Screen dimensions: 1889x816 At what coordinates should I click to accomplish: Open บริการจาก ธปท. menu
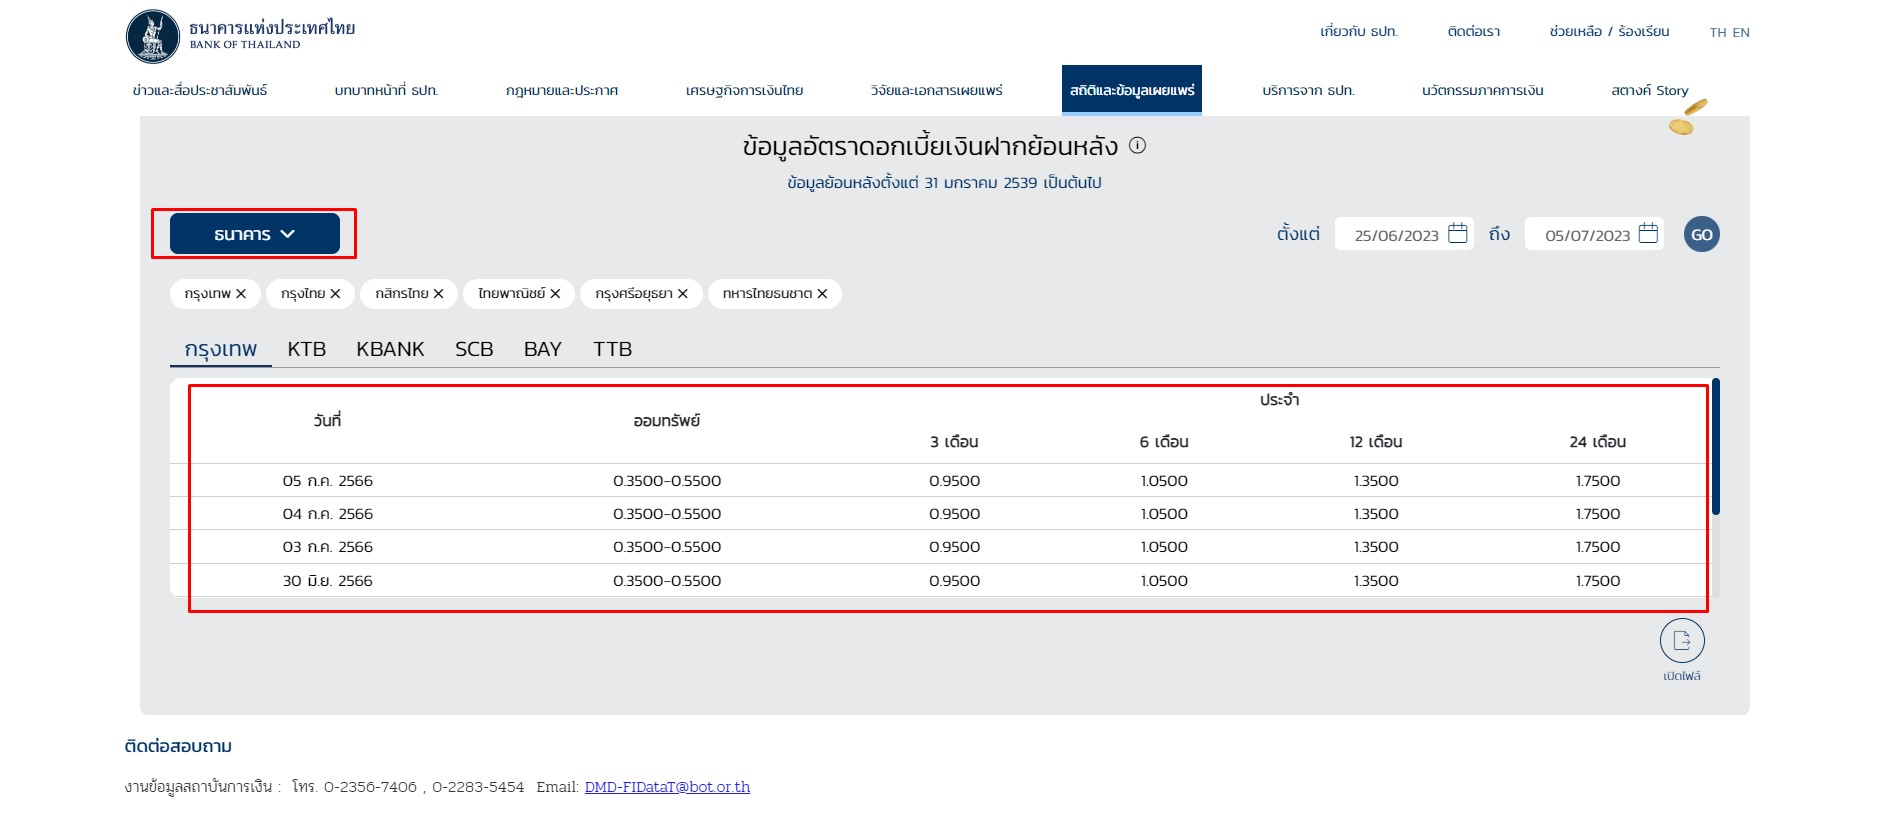tap(1308, 90)
